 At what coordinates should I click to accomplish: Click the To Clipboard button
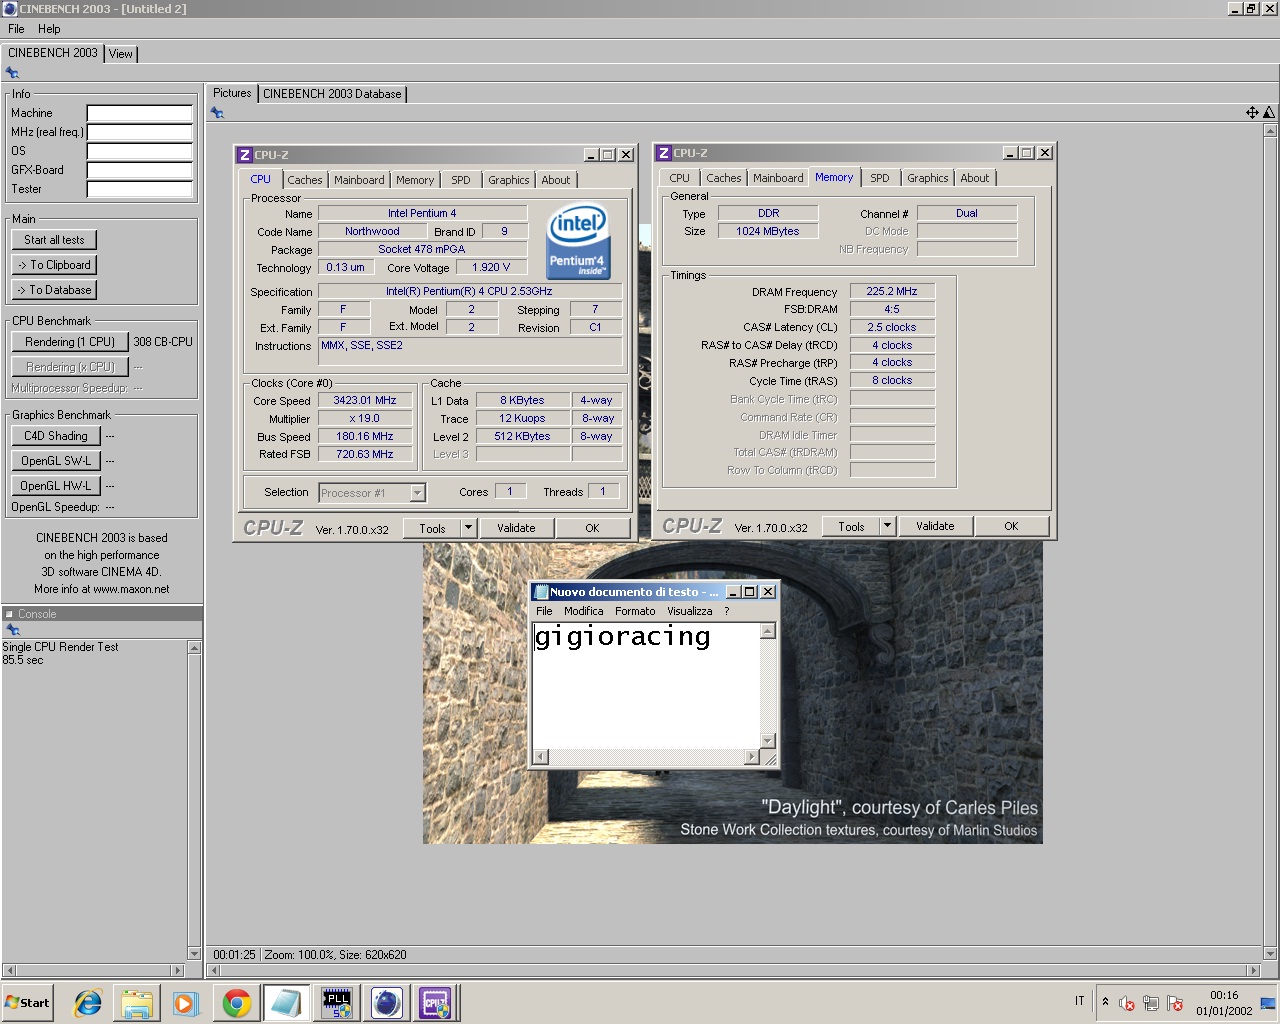coord(55,265)
